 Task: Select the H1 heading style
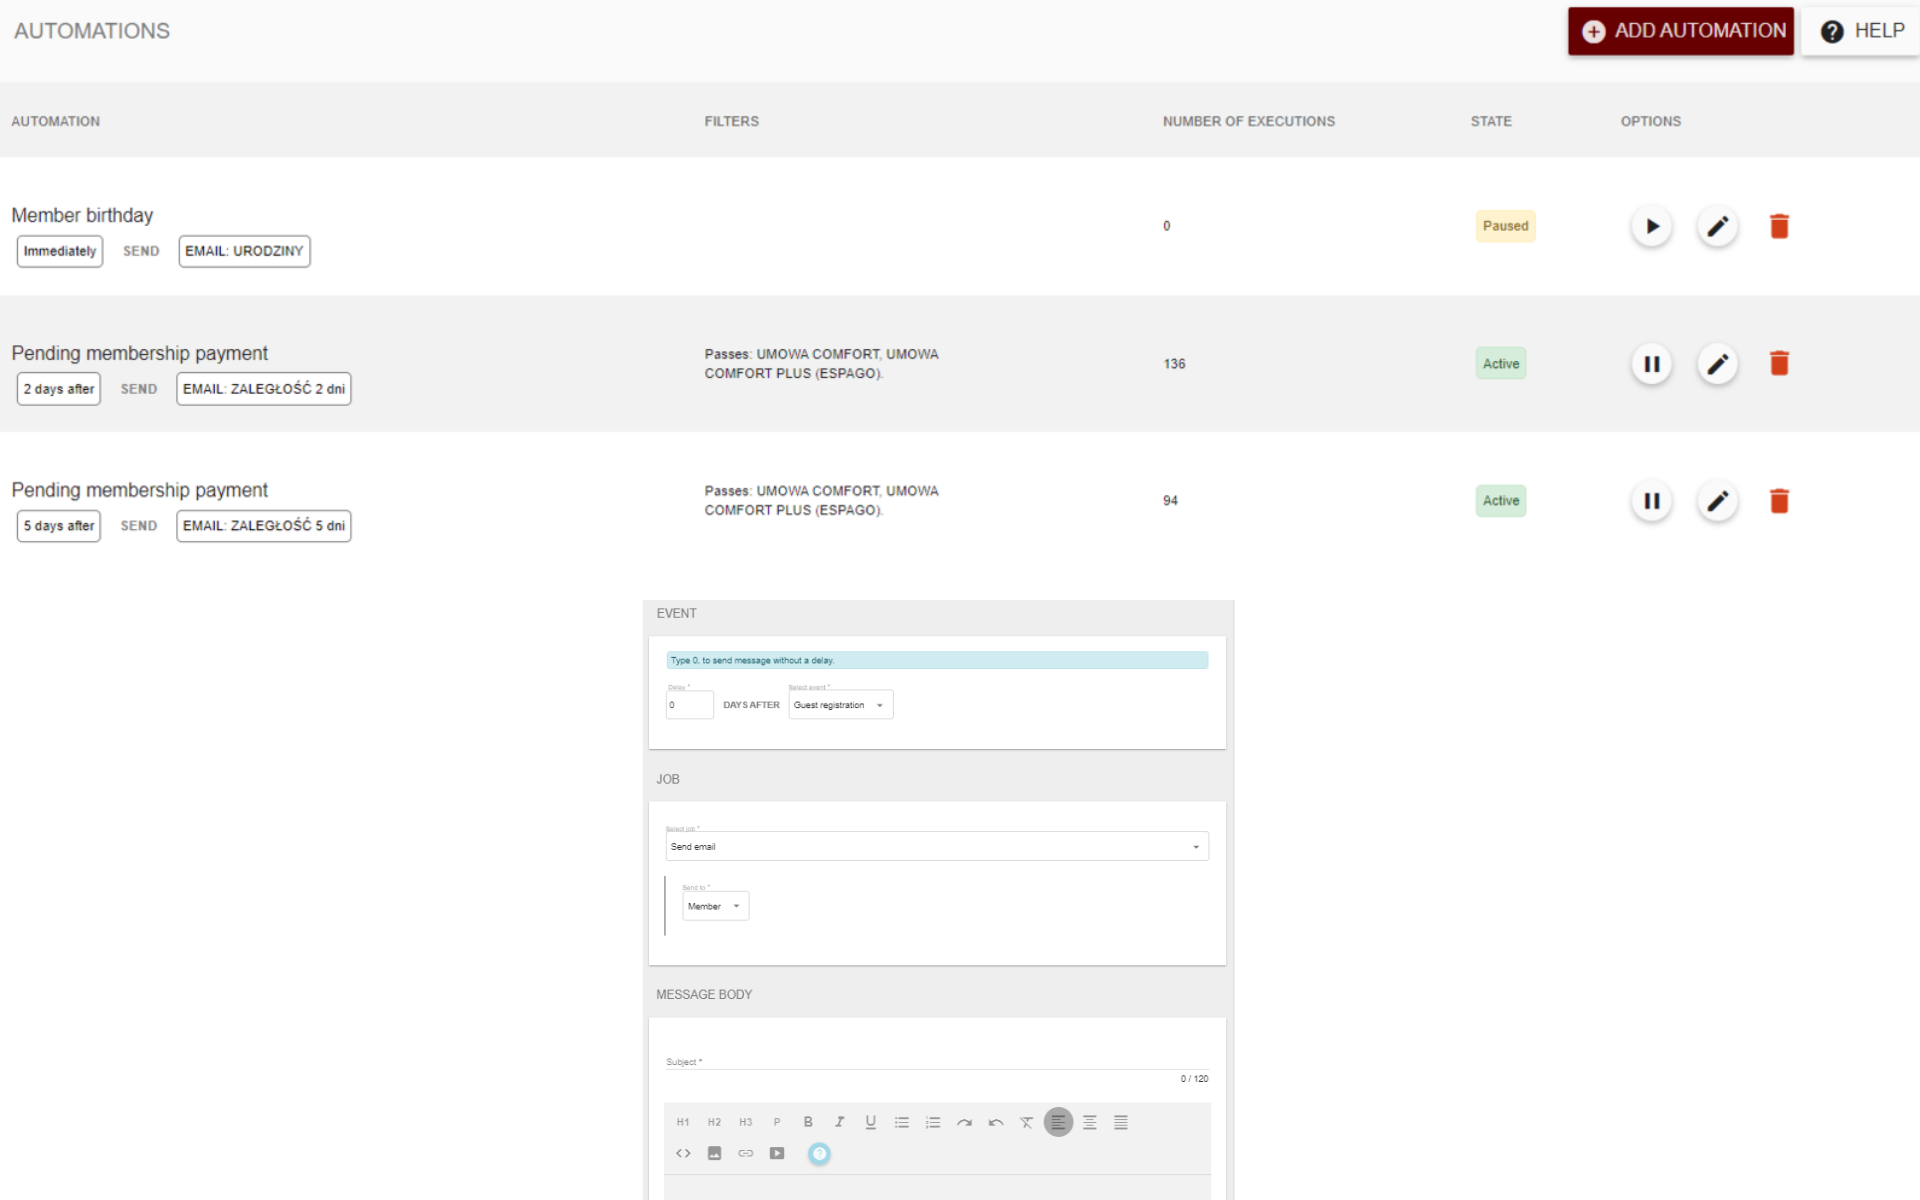pyautogui.click(x=683, y=1122)
